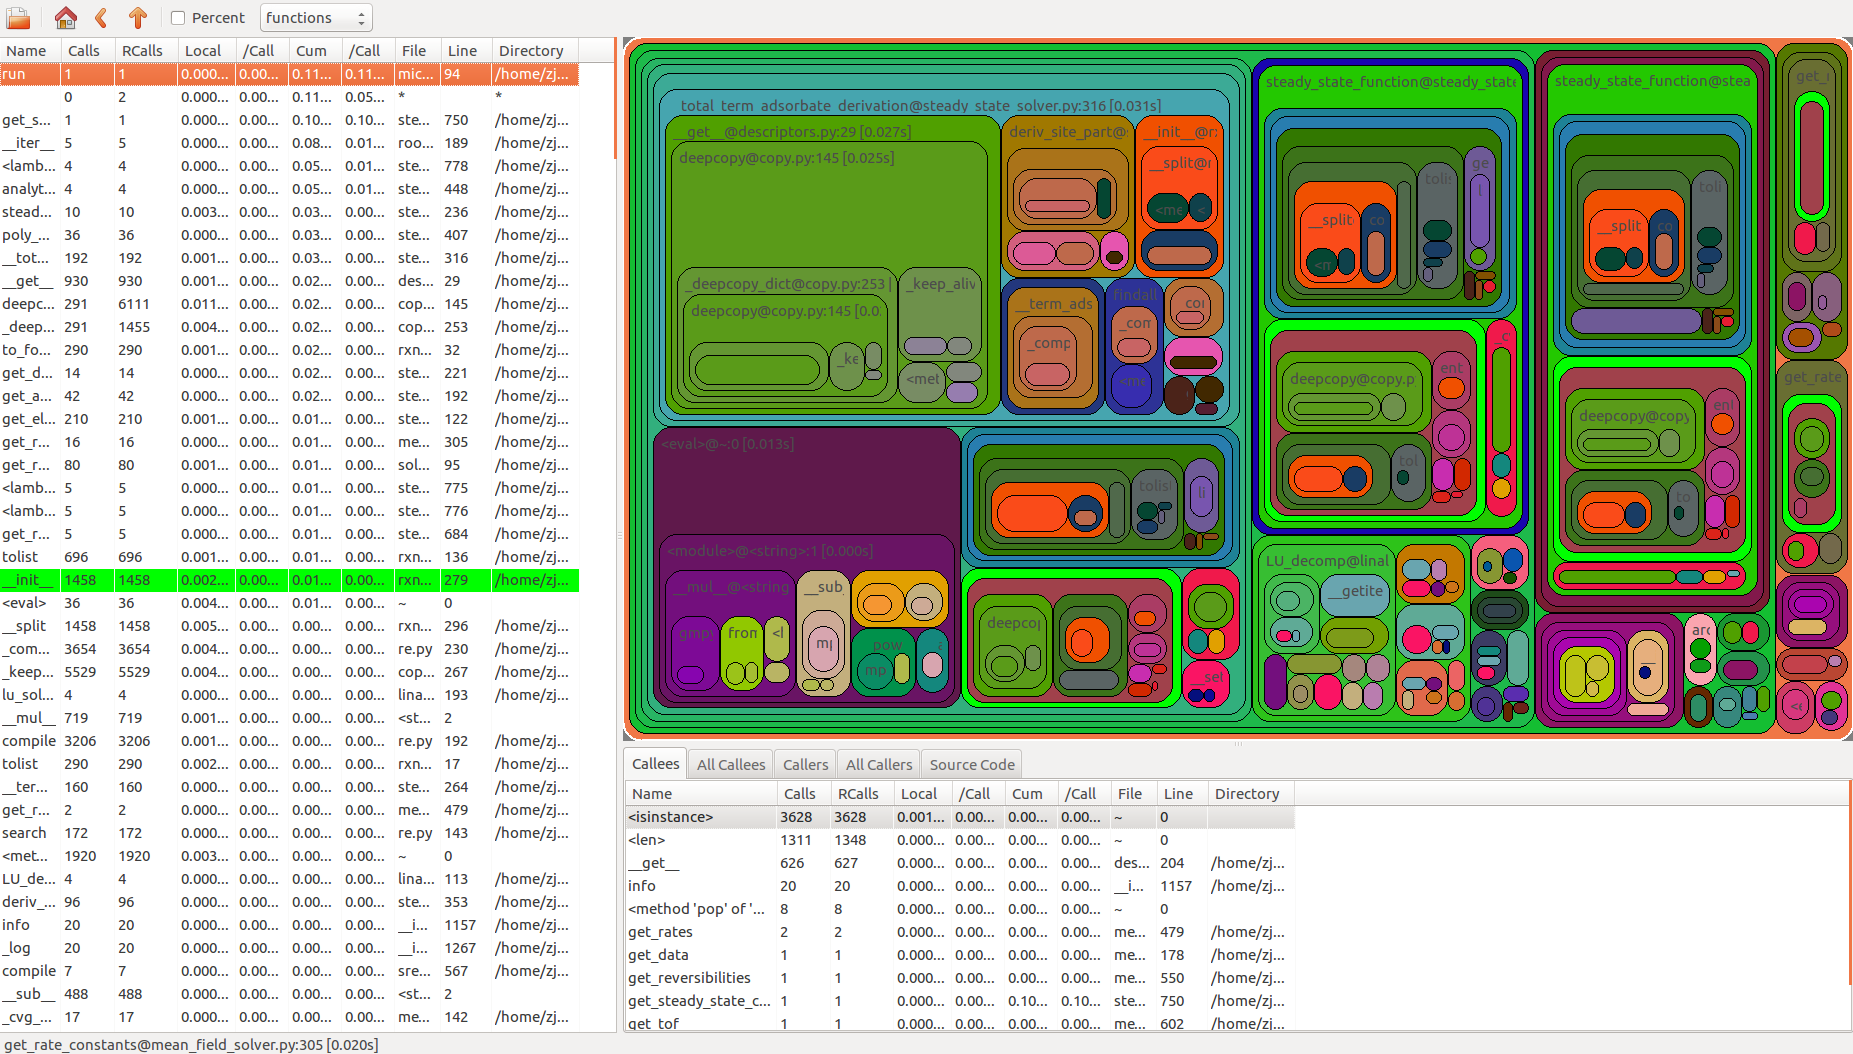Show the Source Code tab
Viewport: 1853px width, 1054px height.
971,765
